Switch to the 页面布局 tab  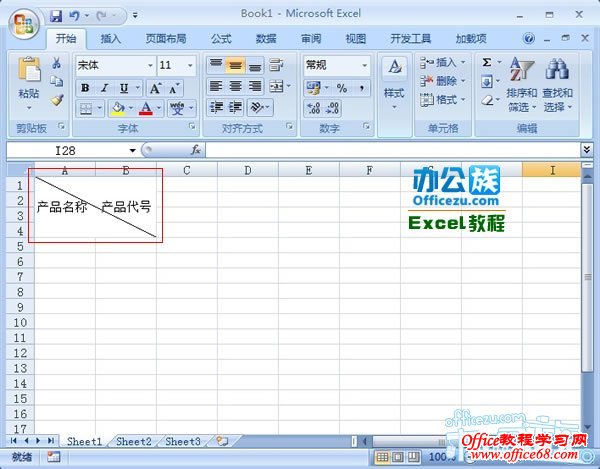[165, 39]
